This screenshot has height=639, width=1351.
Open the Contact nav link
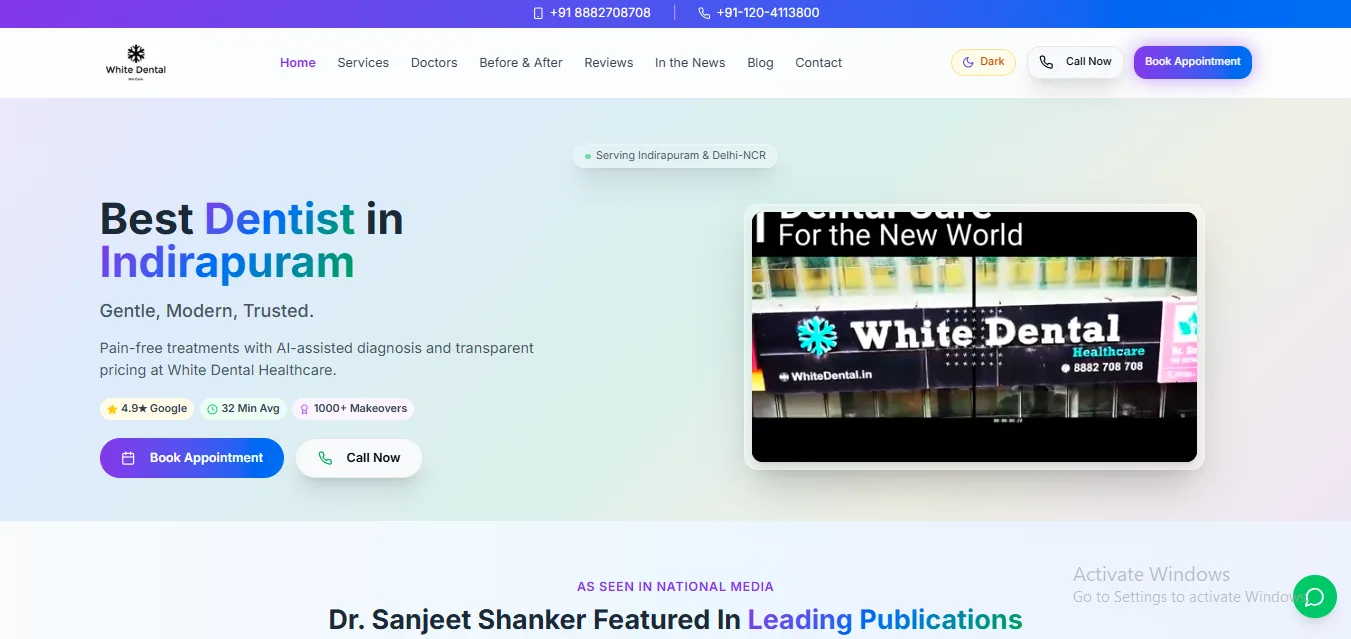pos(819,62)
